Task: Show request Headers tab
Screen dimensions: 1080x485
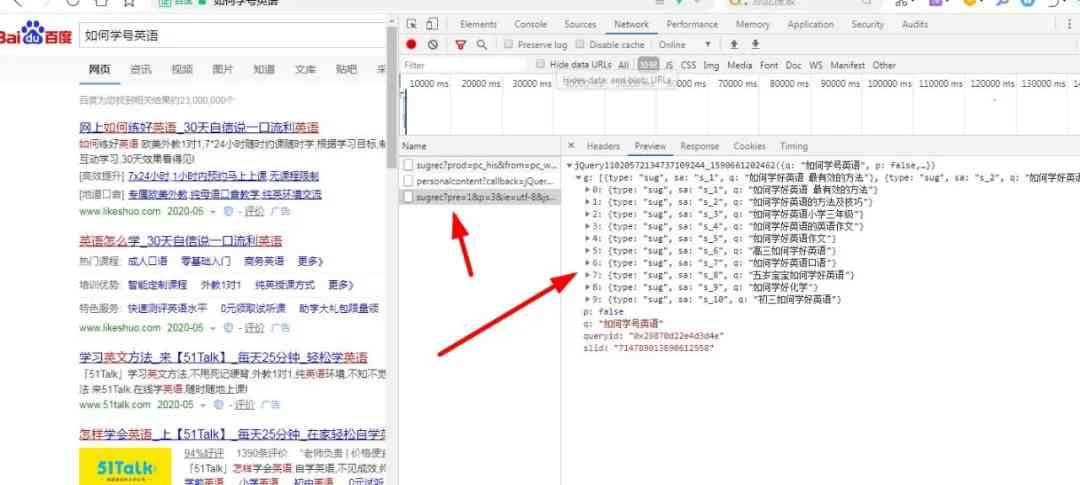Action: (603, 146)
